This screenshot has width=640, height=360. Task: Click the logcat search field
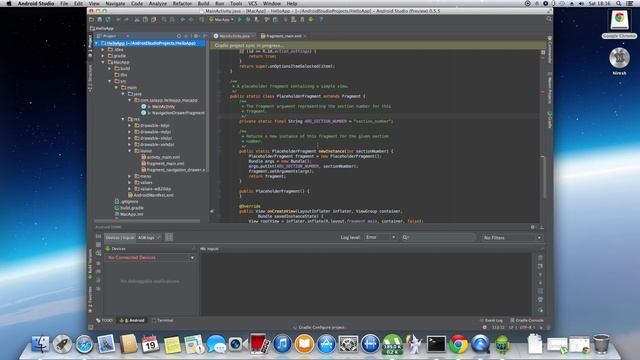click(438, 237)
